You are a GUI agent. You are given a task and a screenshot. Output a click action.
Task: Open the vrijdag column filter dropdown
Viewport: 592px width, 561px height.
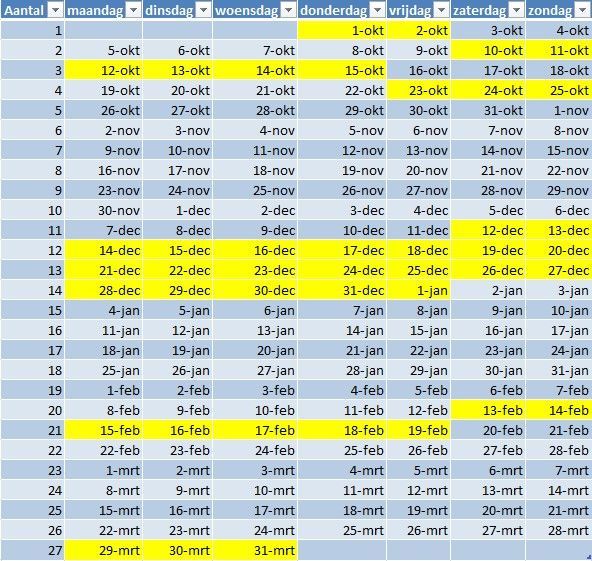pos(441,11)
